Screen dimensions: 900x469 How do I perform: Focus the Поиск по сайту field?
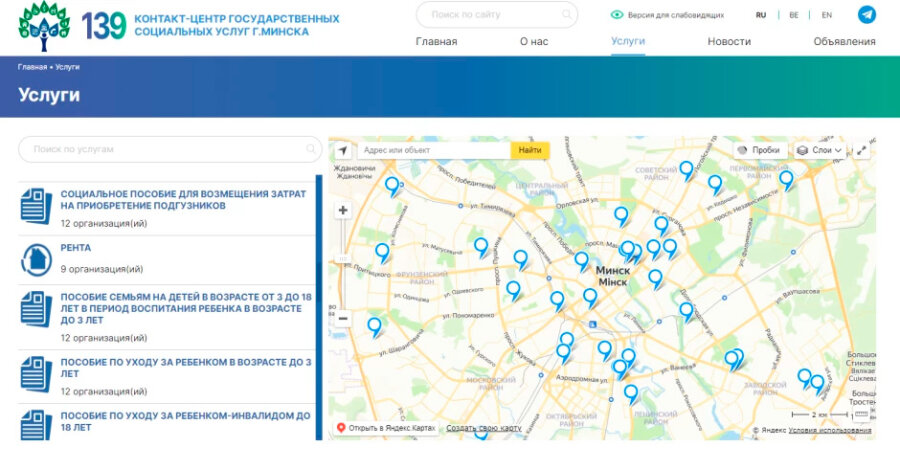point(496,14)
